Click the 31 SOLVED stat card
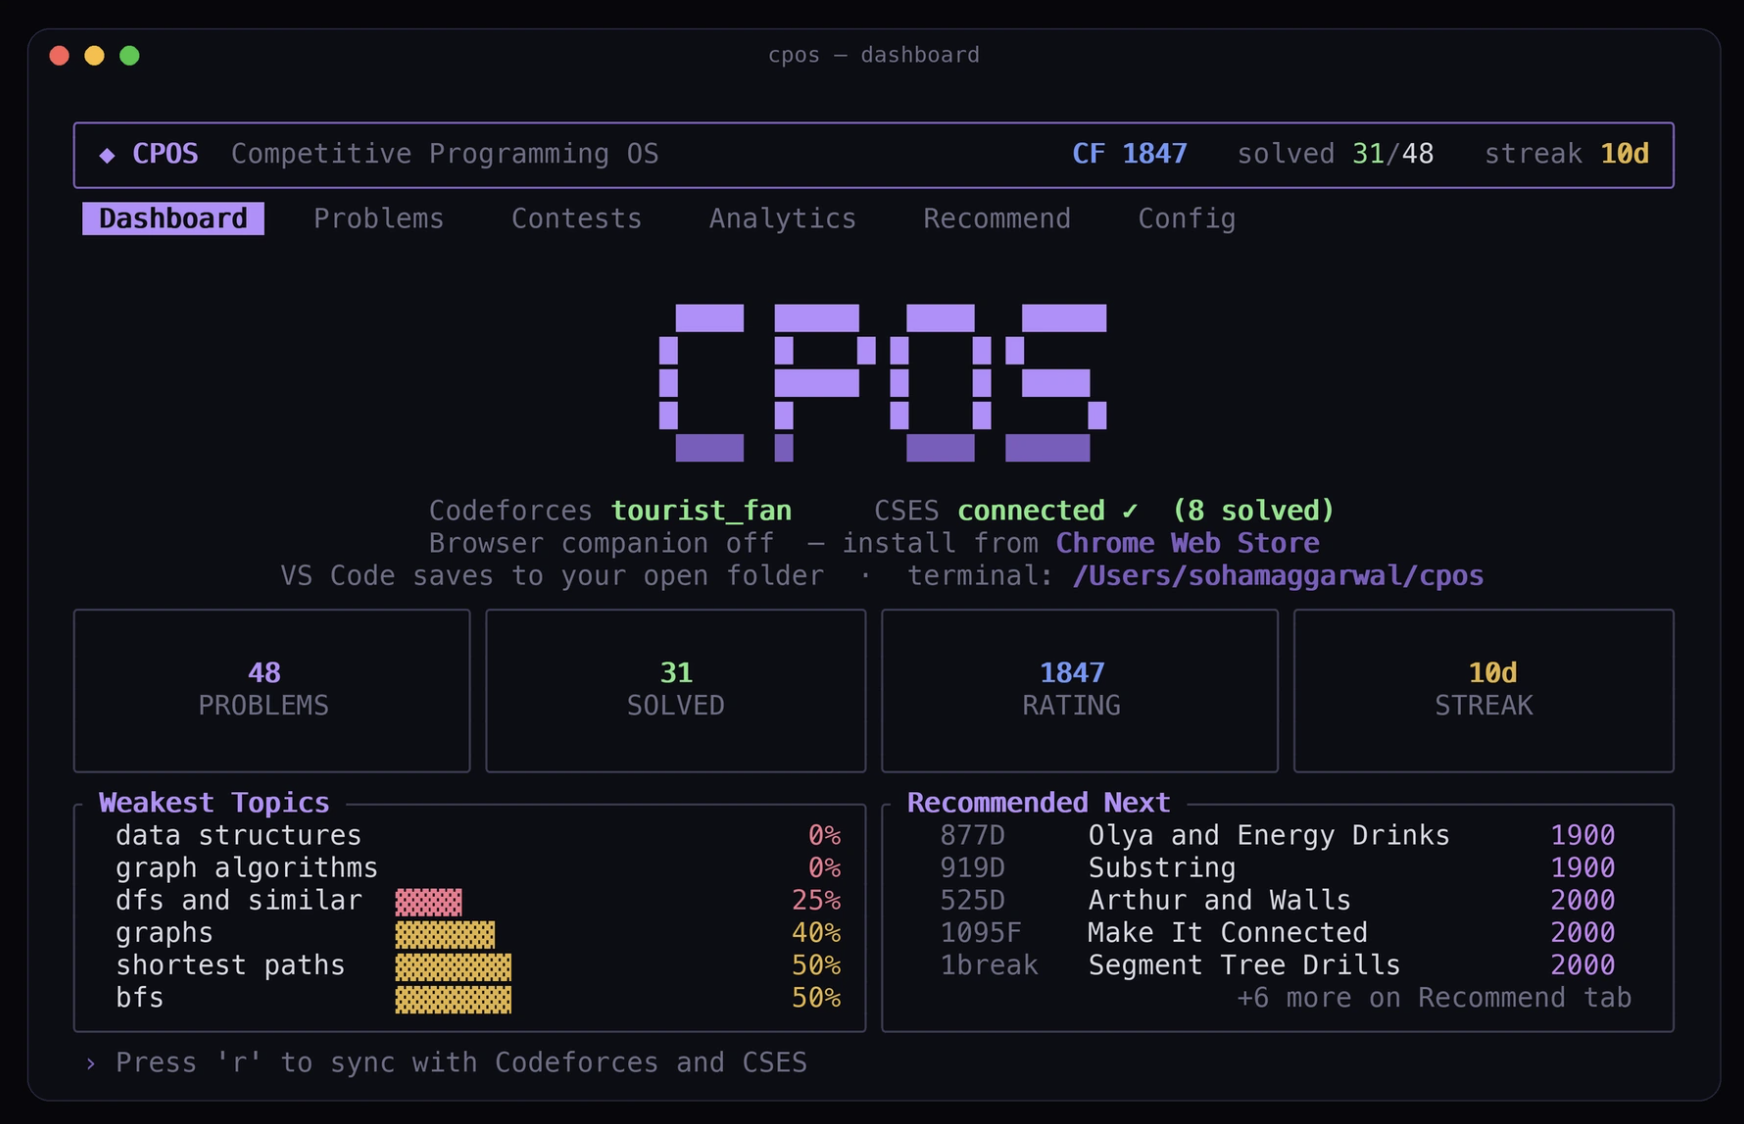Image resolution: width=1744 pixels, height=1124 pixels. coord(676,691)
